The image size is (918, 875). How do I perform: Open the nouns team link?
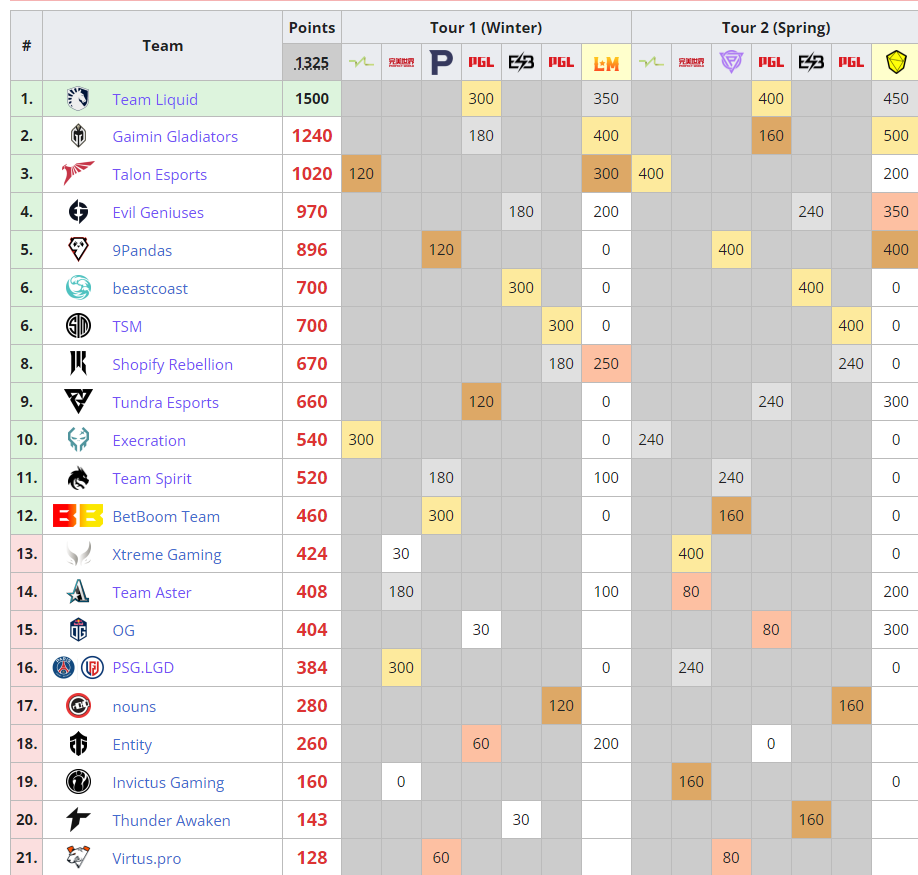click(x=134, y=706)
